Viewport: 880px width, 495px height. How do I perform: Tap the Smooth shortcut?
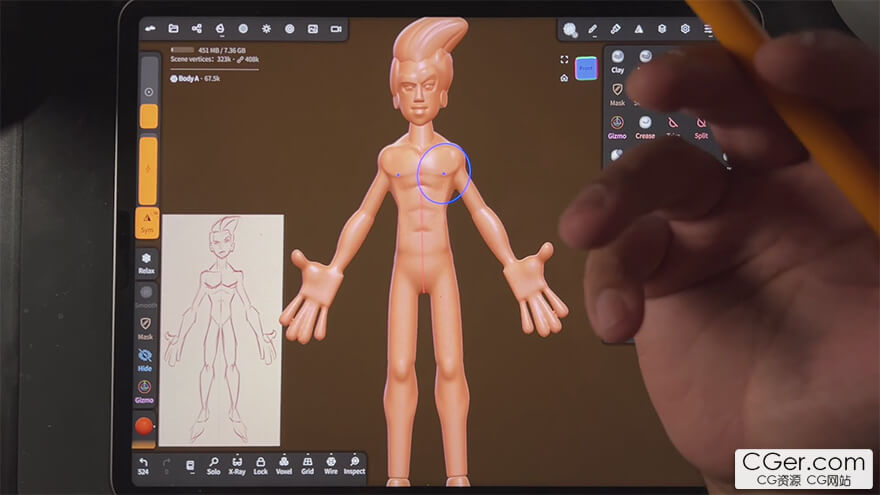146,297
